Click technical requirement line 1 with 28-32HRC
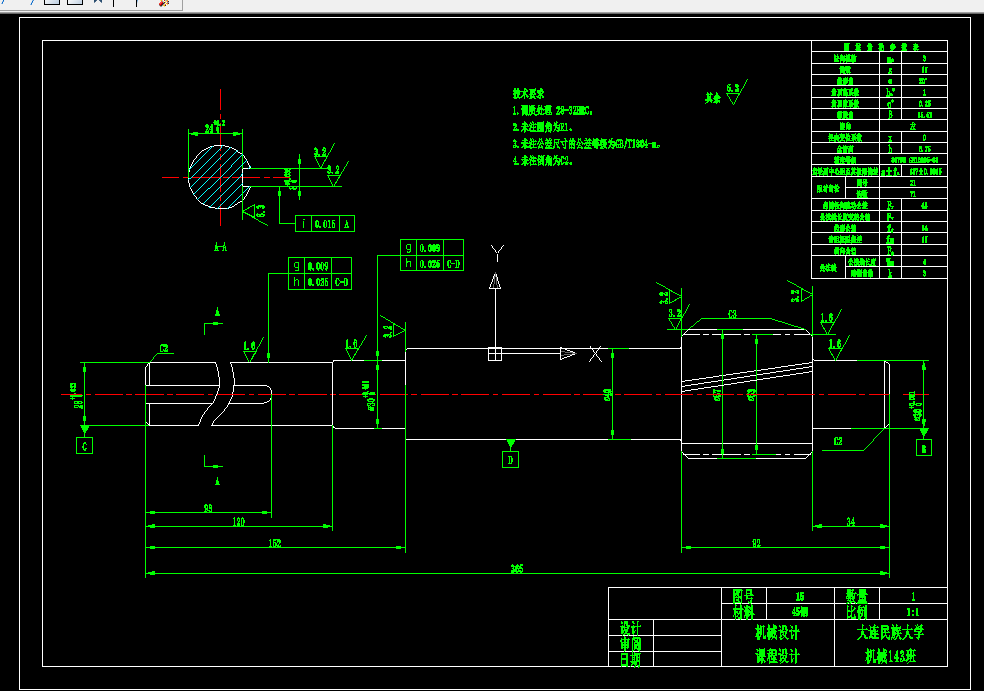Viewport: 984px width, 691px height. pos(552,110)
